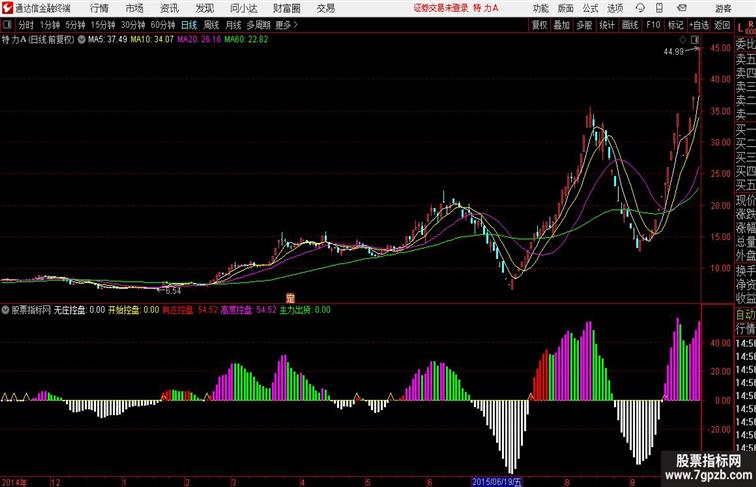This screenshot has height=487, width=756.
Task: Open the 市场 menu
Action: click(134, 8)
